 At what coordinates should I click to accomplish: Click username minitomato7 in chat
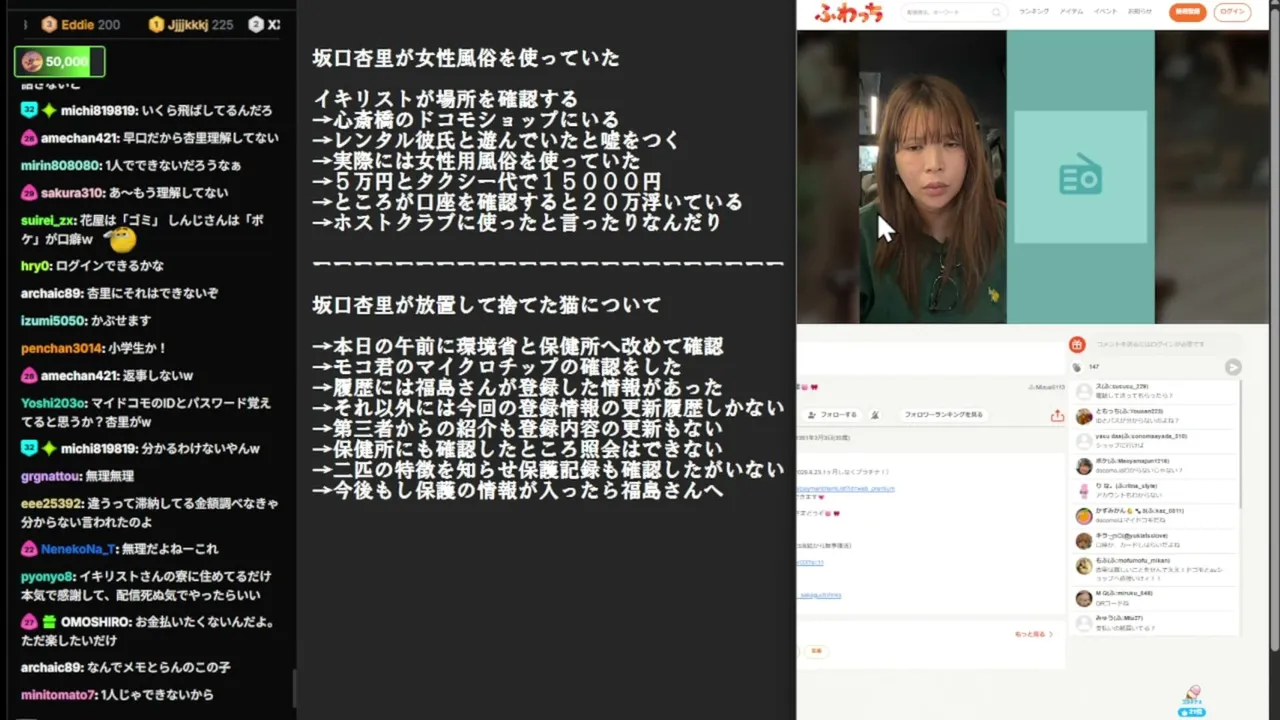point(58,695)
